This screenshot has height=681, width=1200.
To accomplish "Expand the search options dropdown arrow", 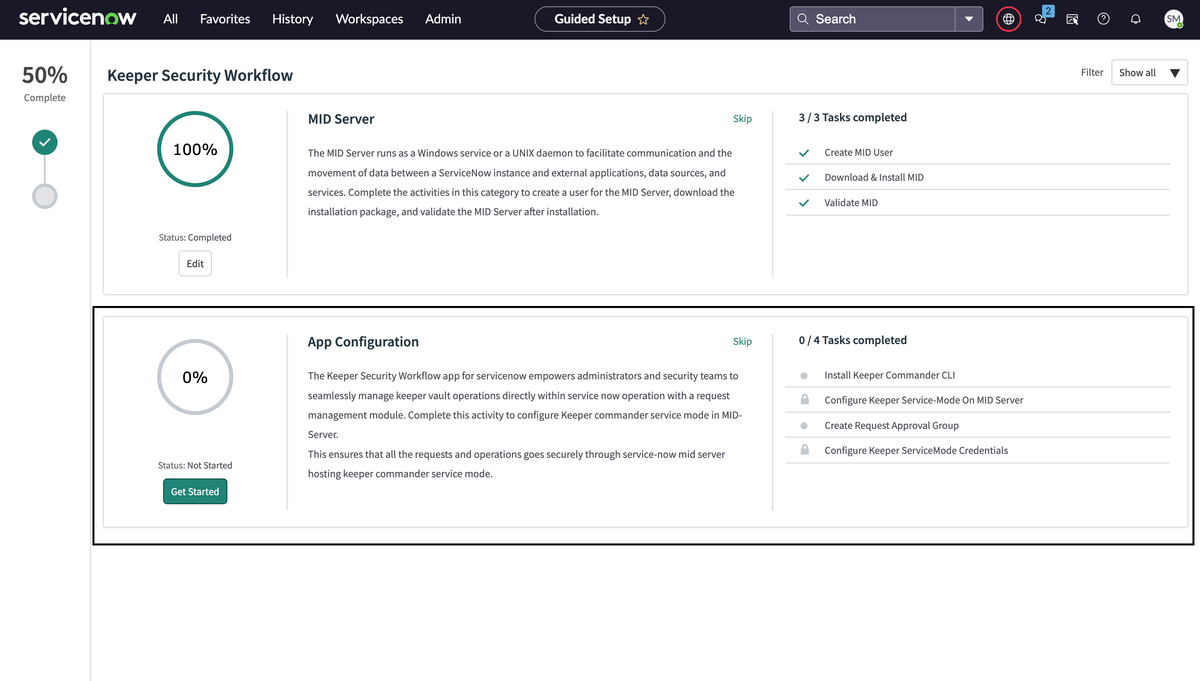I will (968, 19).
